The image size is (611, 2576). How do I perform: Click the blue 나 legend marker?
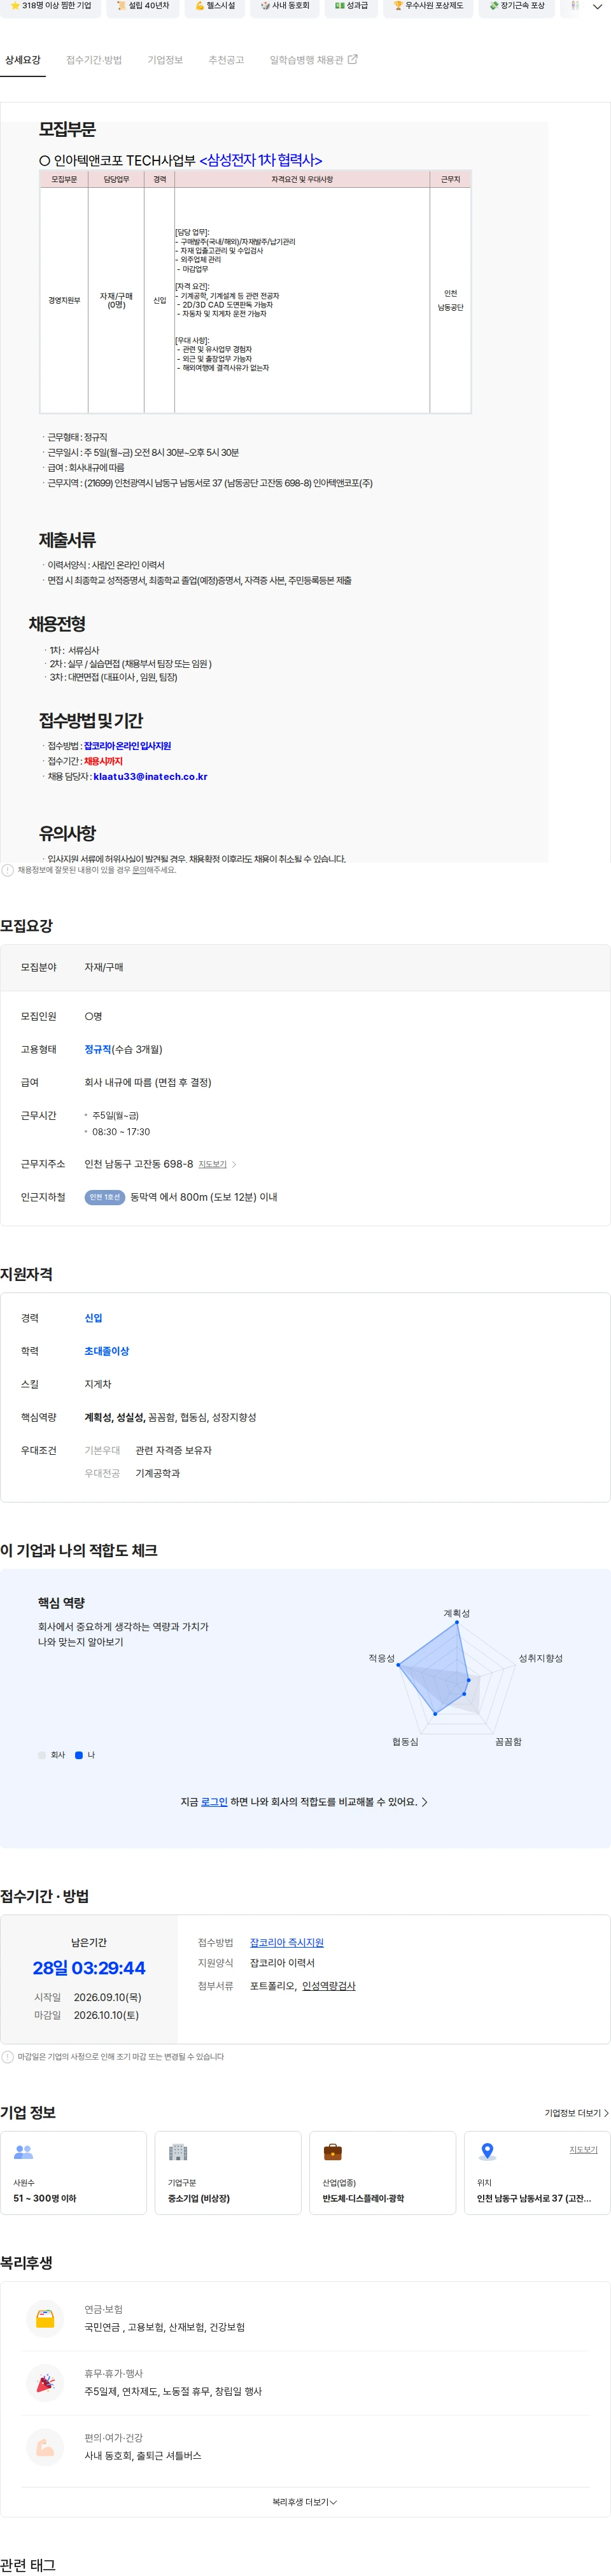tap(79, 1755)
